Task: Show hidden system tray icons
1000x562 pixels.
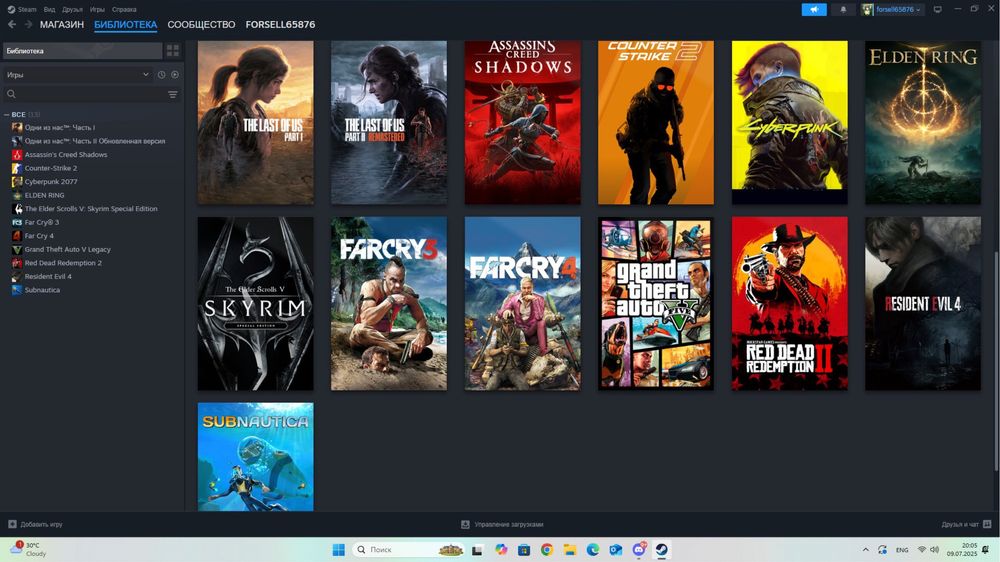Action: [865, 550]
